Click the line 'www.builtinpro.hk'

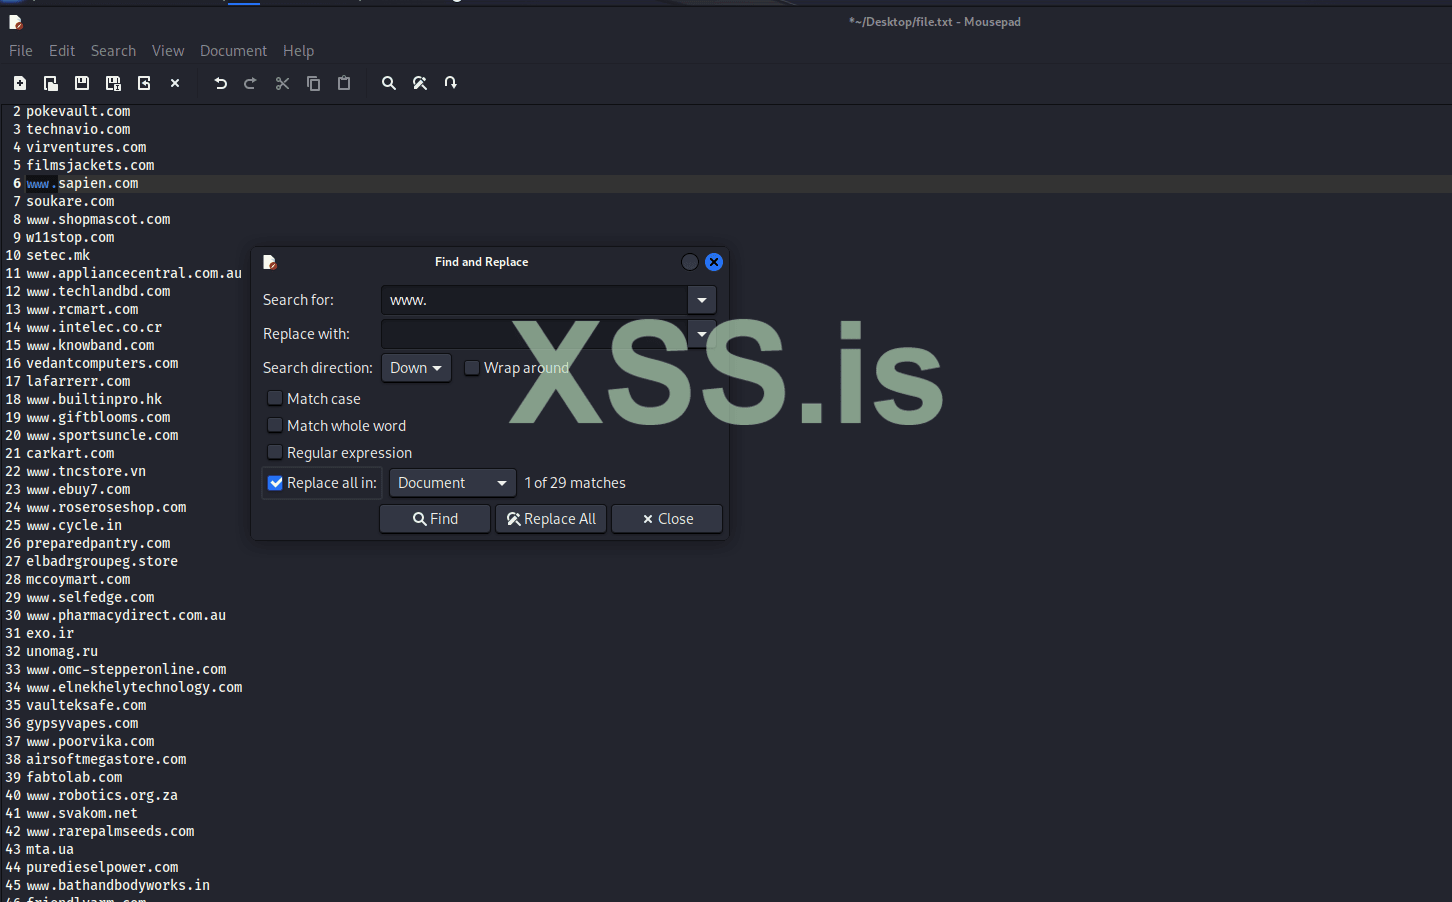pos(94,399)
